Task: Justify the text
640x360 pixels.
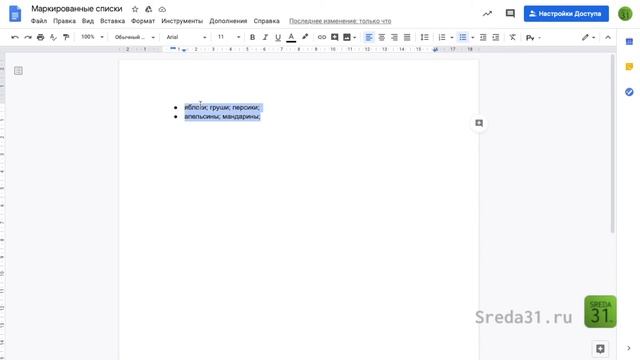Action: [407, 37]
